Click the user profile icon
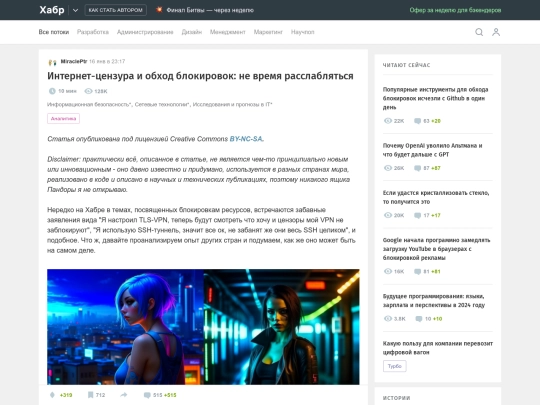The height and width of the screenshot is (405, 540). click(x=496, y=32)
